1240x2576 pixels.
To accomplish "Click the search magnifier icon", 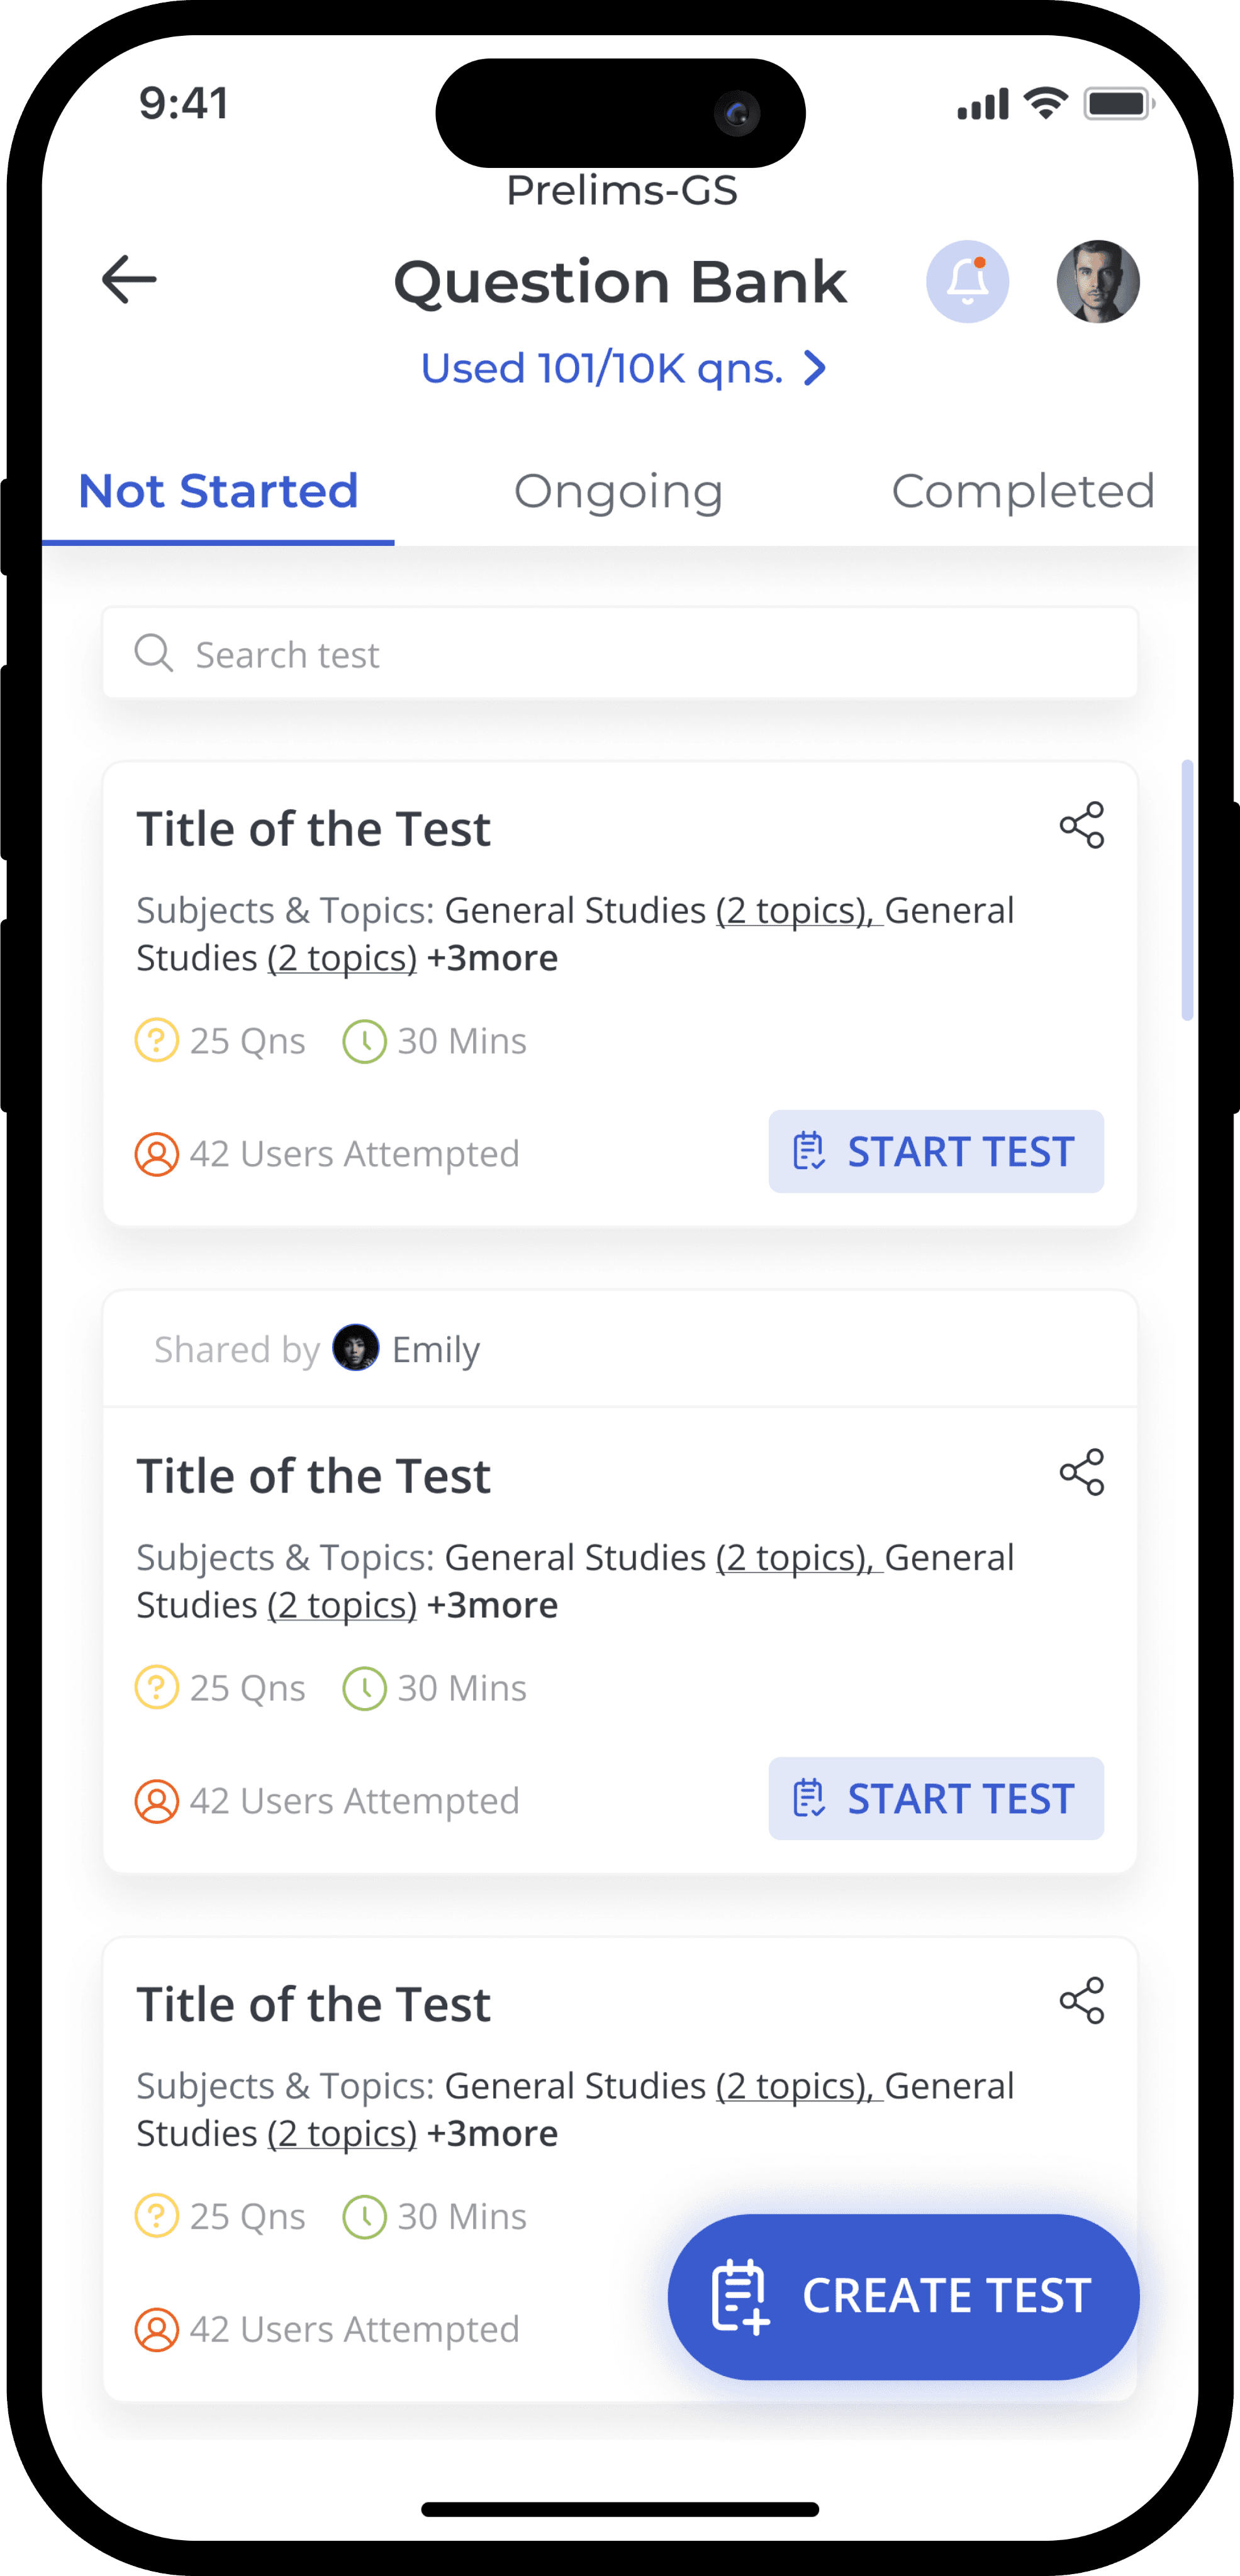I will click(154, 653).
